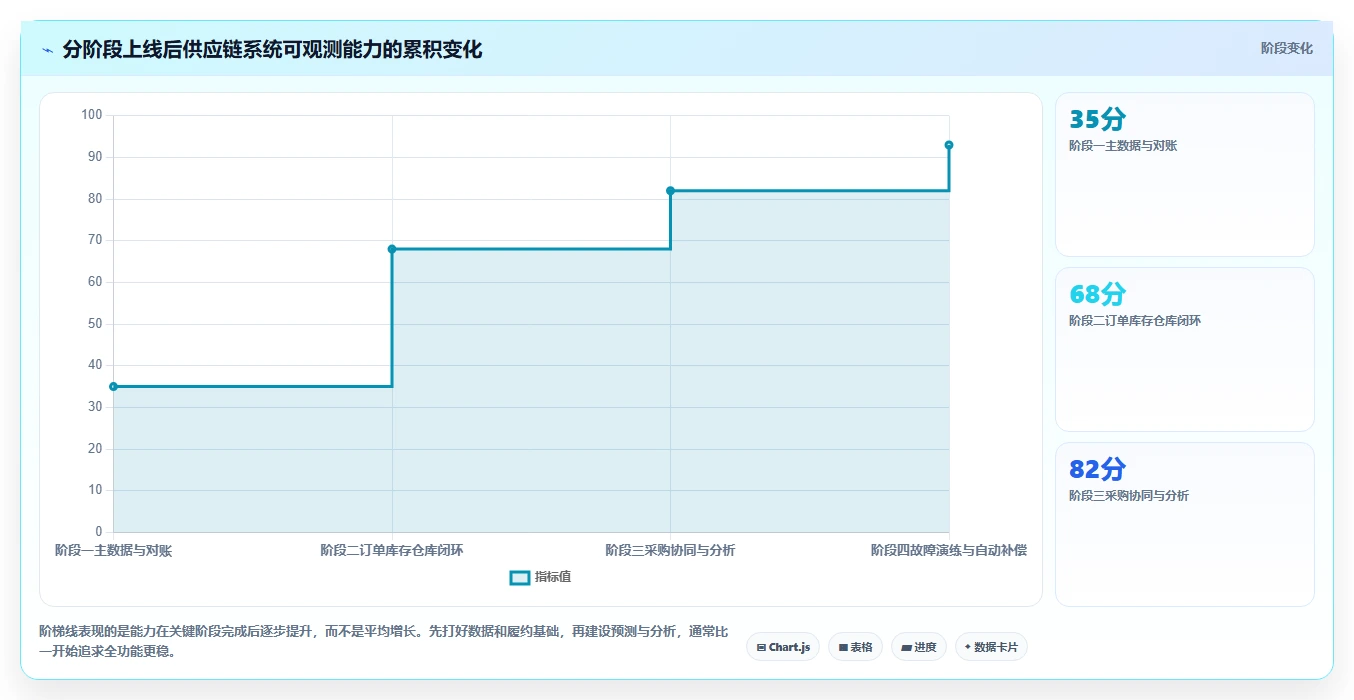Click the data point at value 82
Viewport: 1354px width, 700px height.
[670, 191]
